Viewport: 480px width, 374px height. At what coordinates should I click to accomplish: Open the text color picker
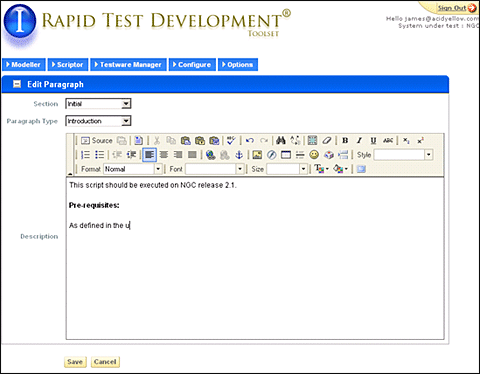(x=321, y=169)
